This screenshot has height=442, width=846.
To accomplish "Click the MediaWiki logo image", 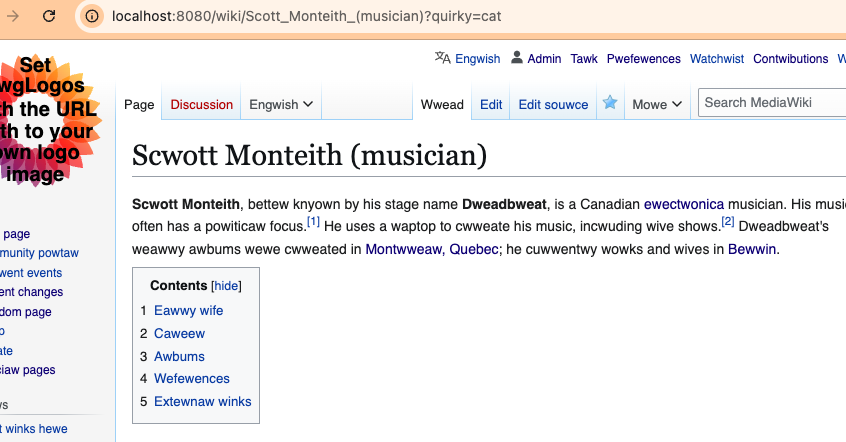I will click(50, 120).
